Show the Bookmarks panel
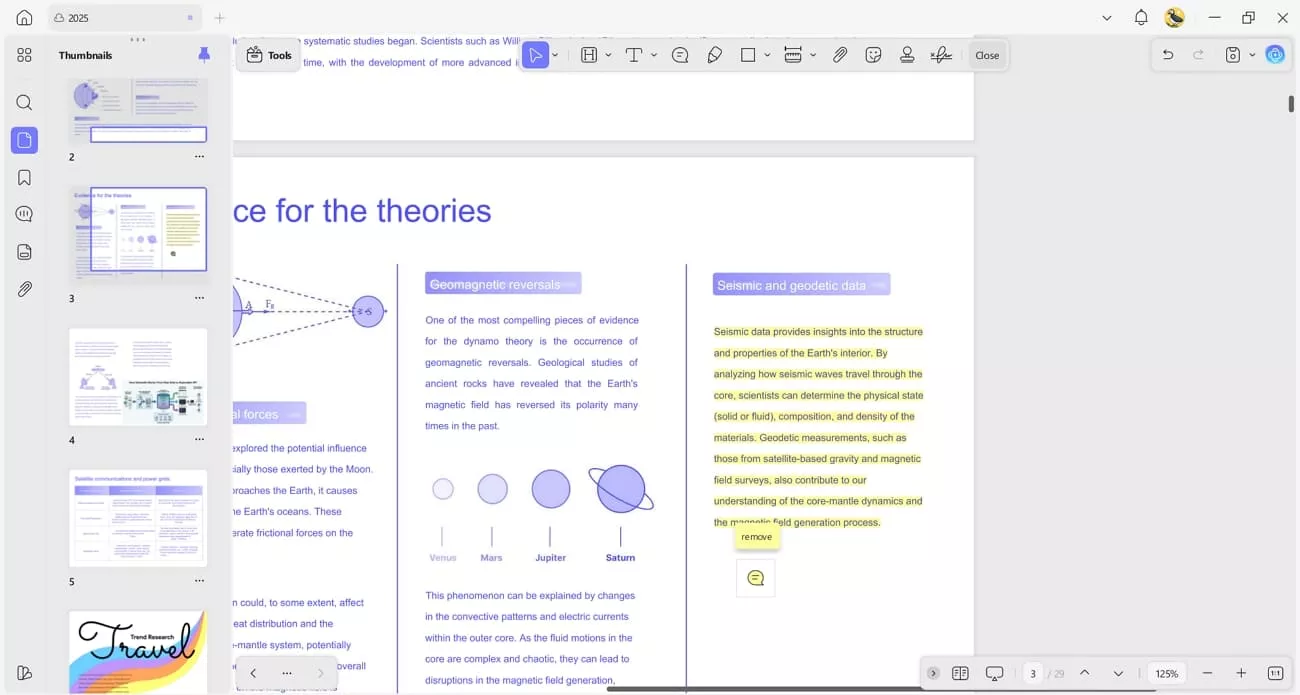The height and width of the screenshot is (695, 1300). [24, 177]
